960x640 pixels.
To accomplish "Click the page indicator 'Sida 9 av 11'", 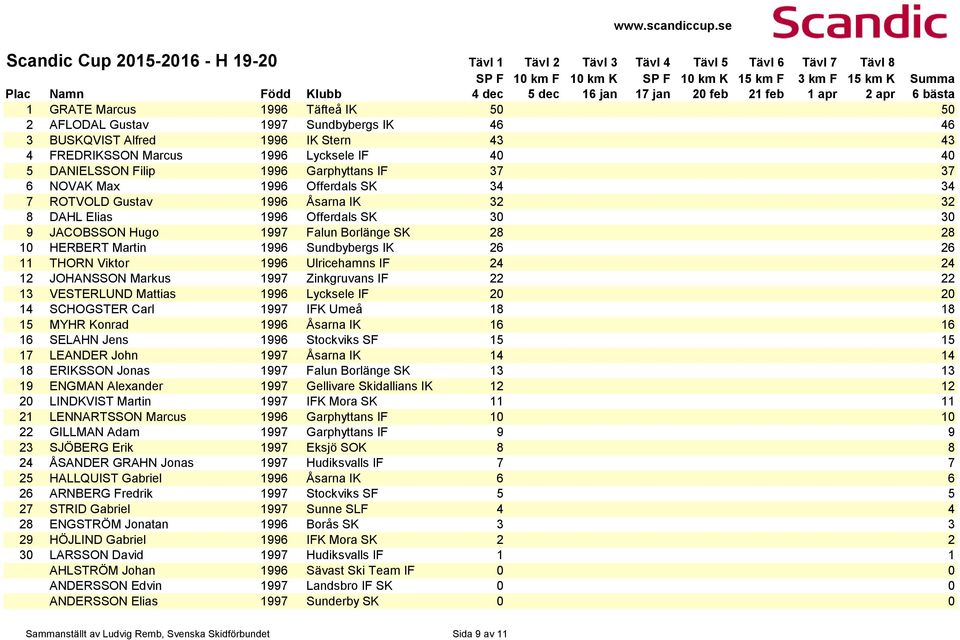I will click(479, 634).
